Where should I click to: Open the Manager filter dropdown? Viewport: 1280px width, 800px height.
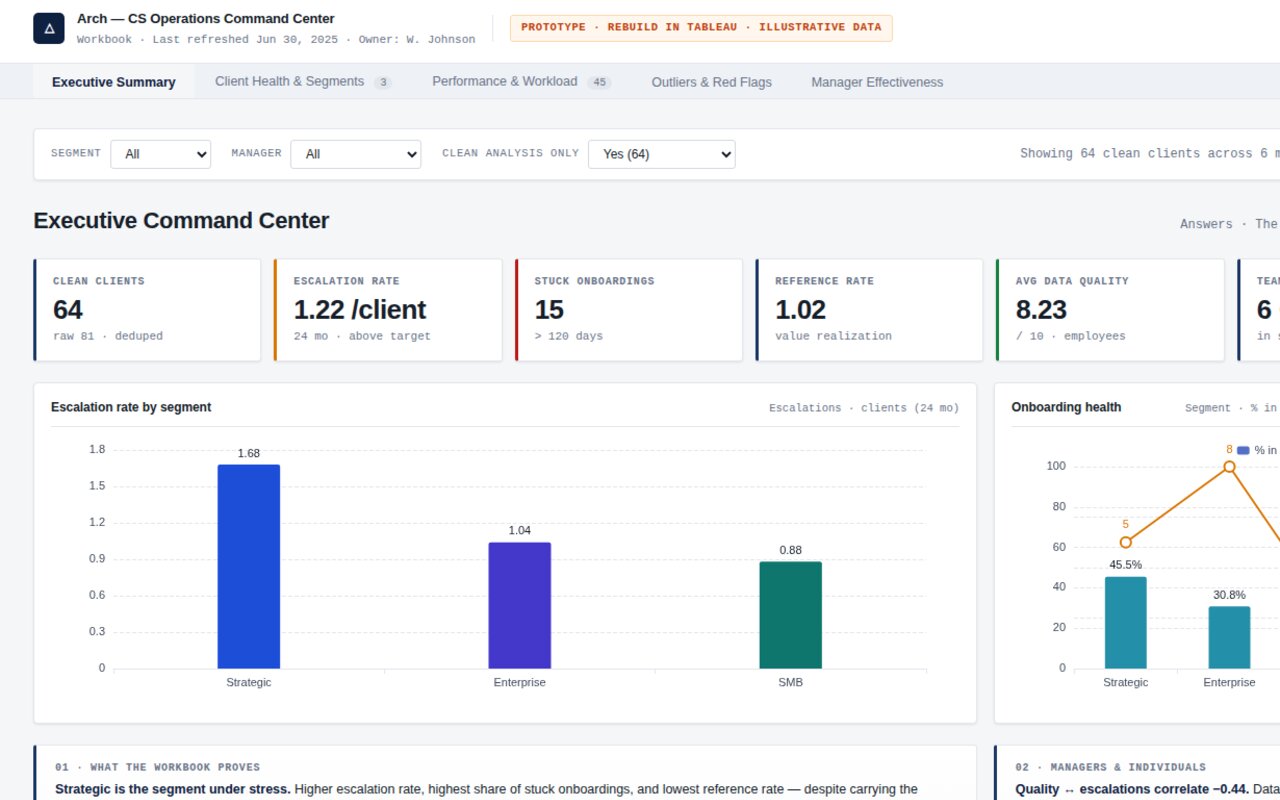356,154
